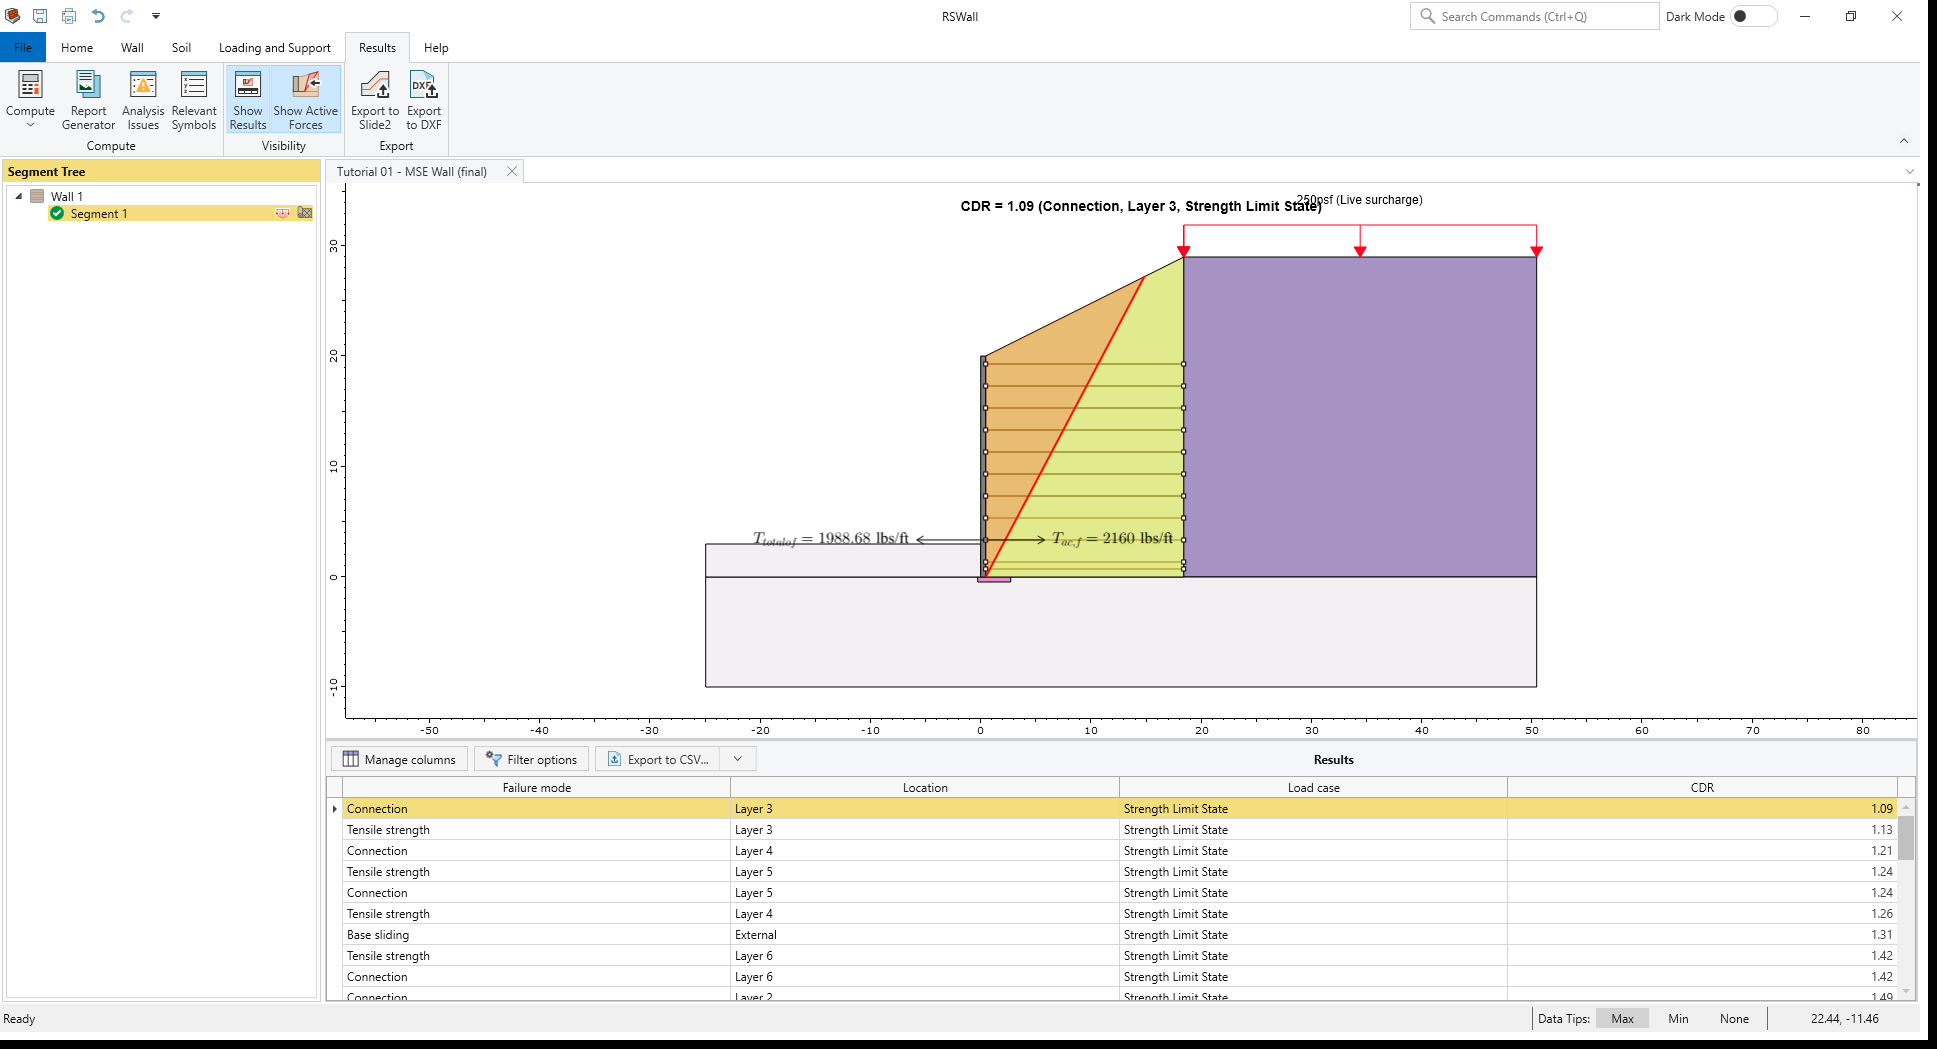Redo the last undone action
This screenshot has width=1937, height=1049.
coord(127,16)
